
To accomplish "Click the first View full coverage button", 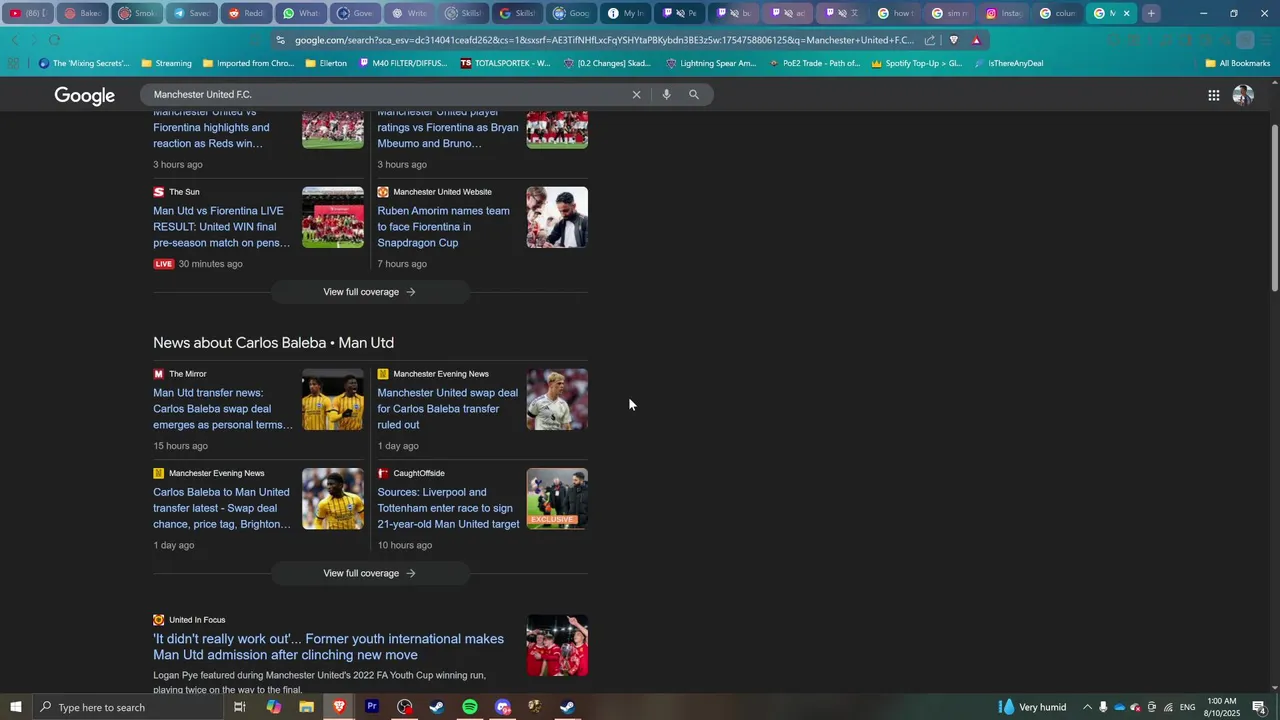I will click(x=369, y=292).
